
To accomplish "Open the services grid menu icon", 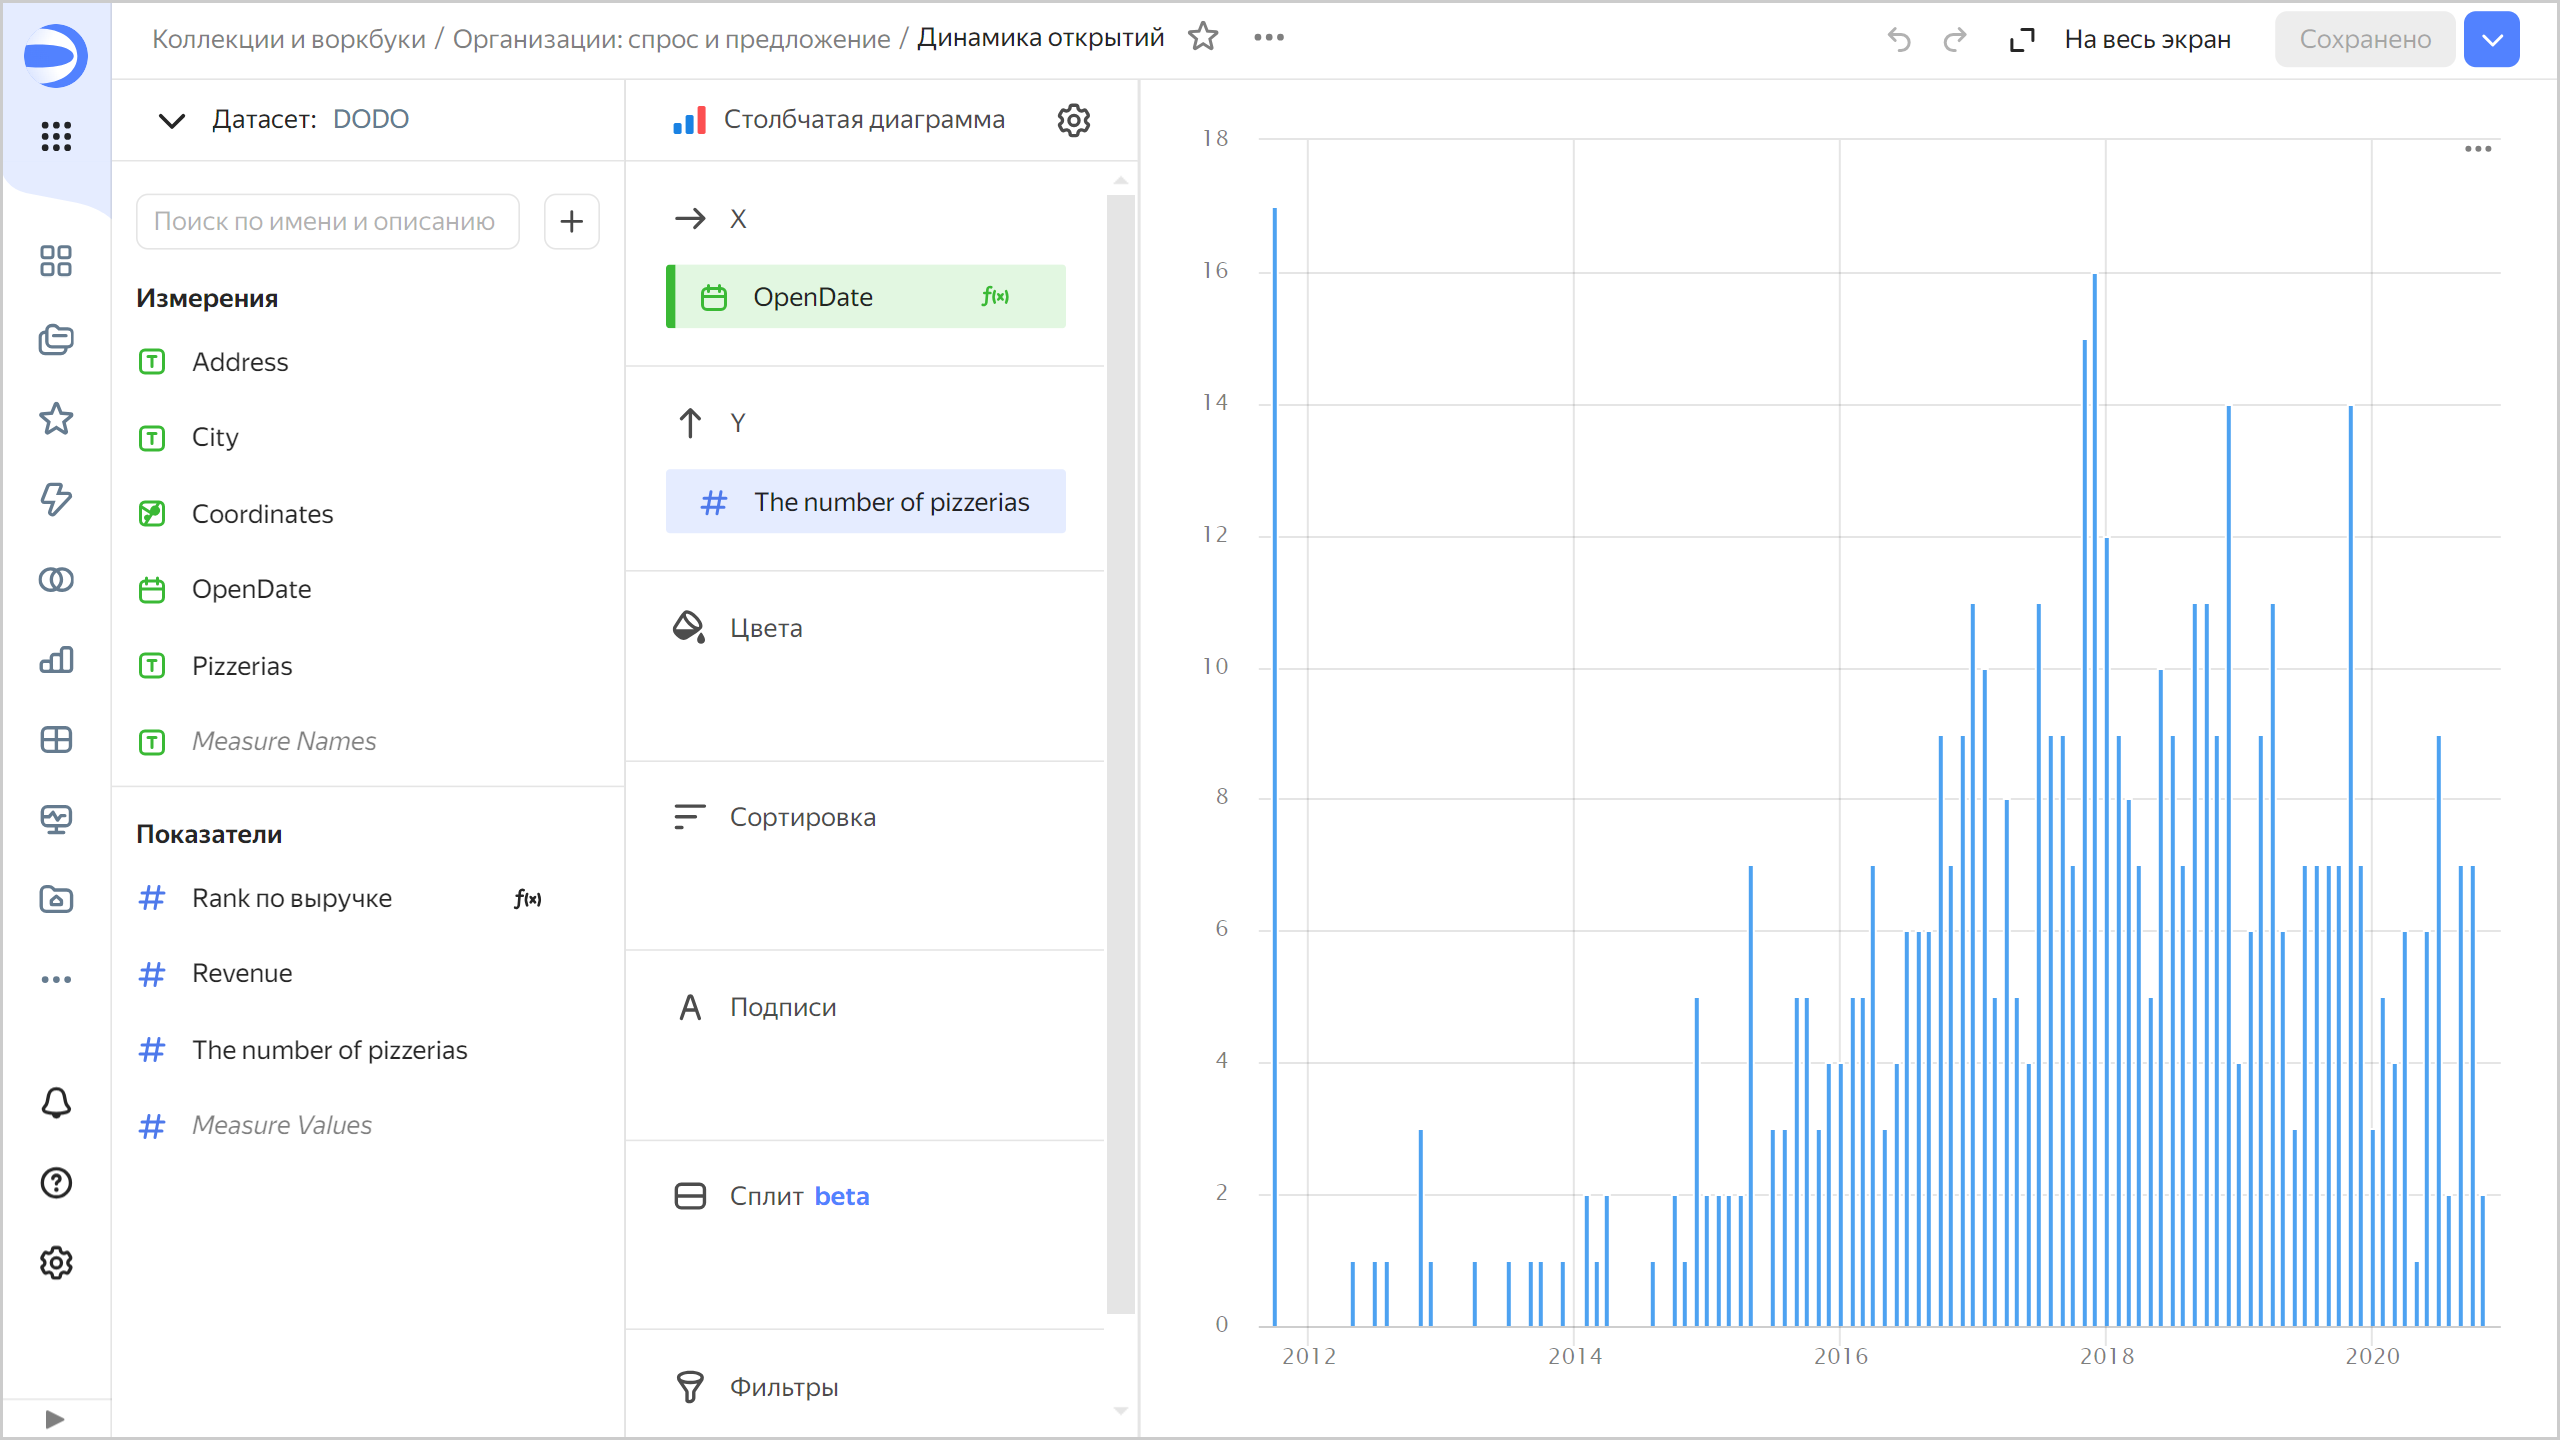I will (x=56, y=136).
